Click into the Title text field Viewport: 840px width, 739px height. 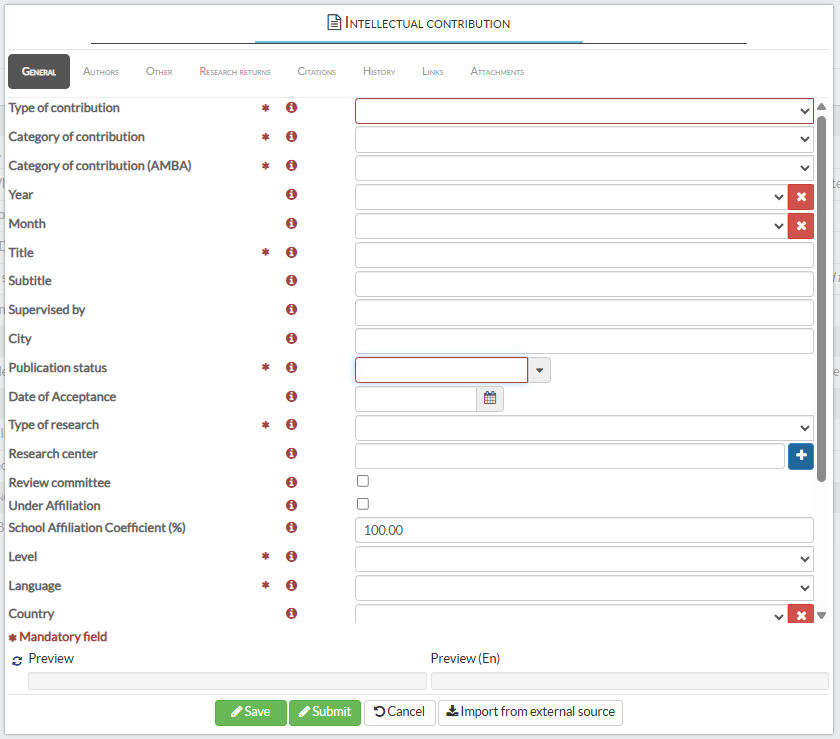pyautogui.click(x=584, y=255)
